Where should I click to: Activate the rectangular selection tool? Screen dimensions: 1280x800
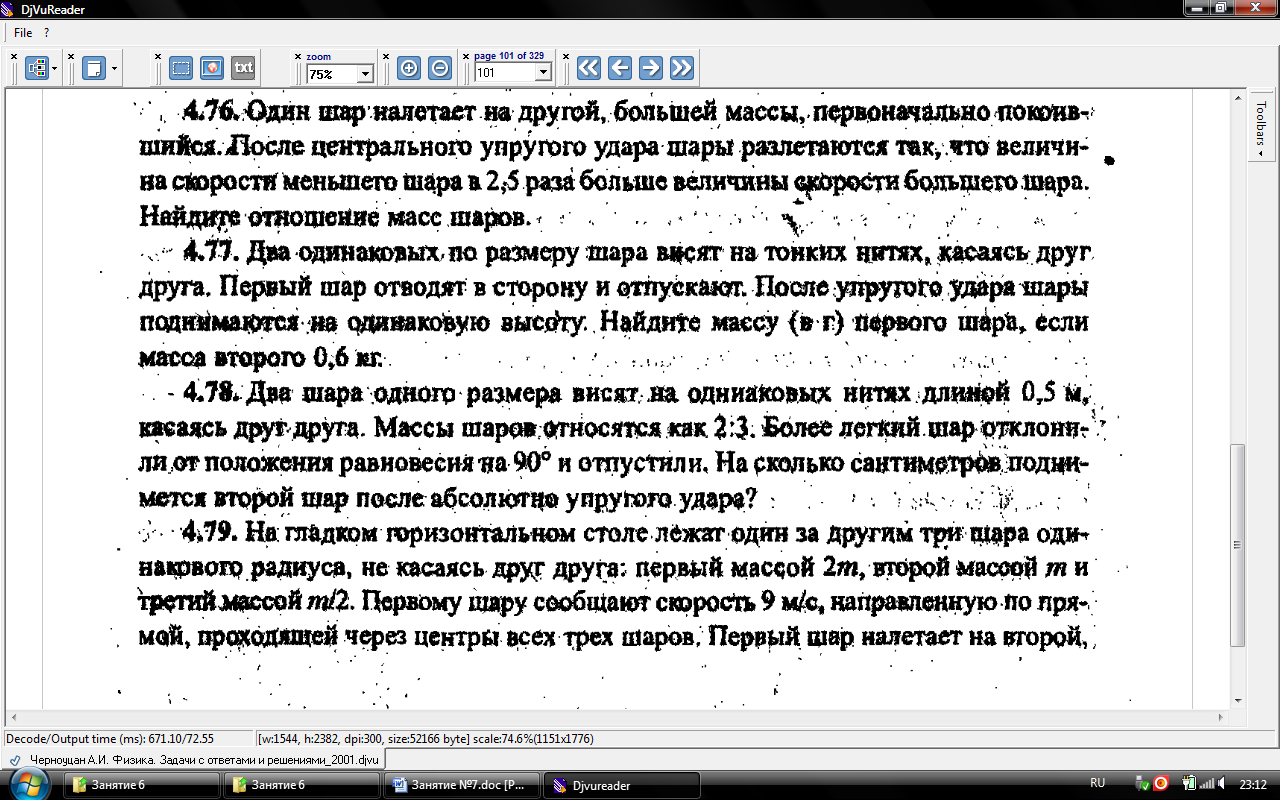(181, 68)
